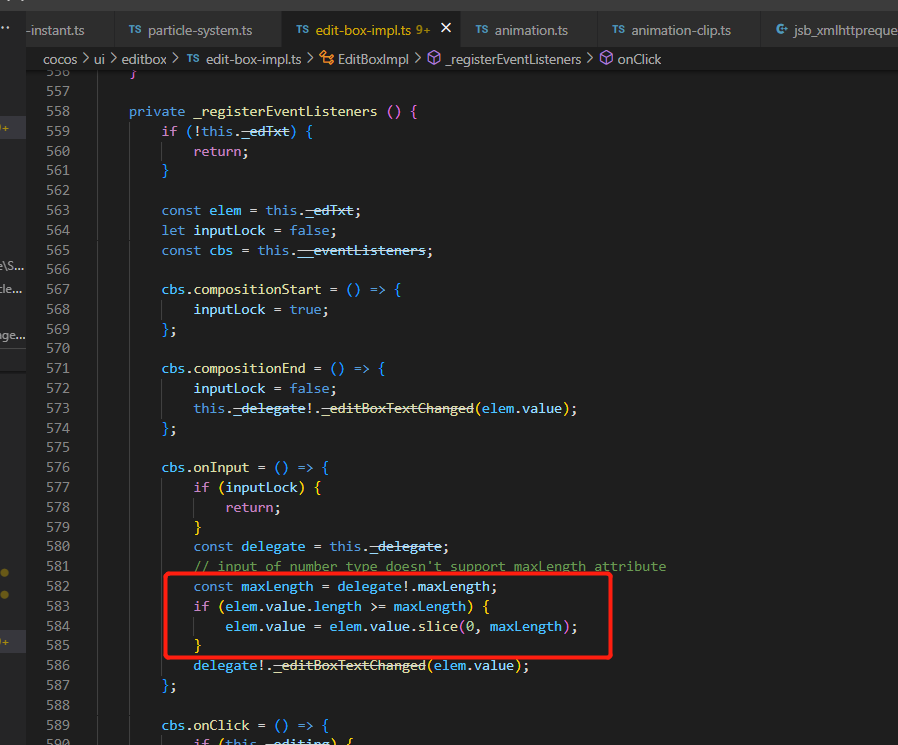Screen dimensions: 898x745
Task: Switch to the particle-system.ts tab
Action: (x=198, y=30)
